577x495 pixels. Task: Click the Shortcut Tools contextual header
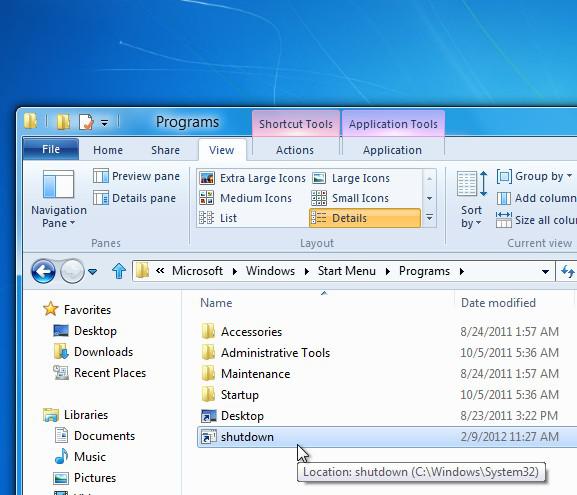coord(296,124)
